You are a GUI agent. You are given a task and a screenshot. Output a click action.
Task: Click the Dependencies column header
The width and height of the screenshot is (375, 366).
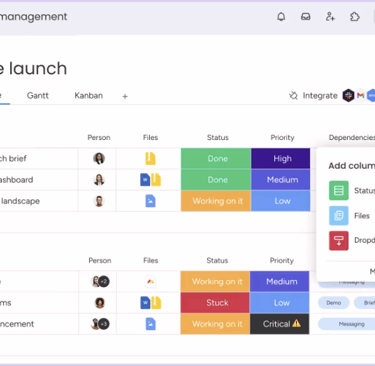[x=352, y=137]
